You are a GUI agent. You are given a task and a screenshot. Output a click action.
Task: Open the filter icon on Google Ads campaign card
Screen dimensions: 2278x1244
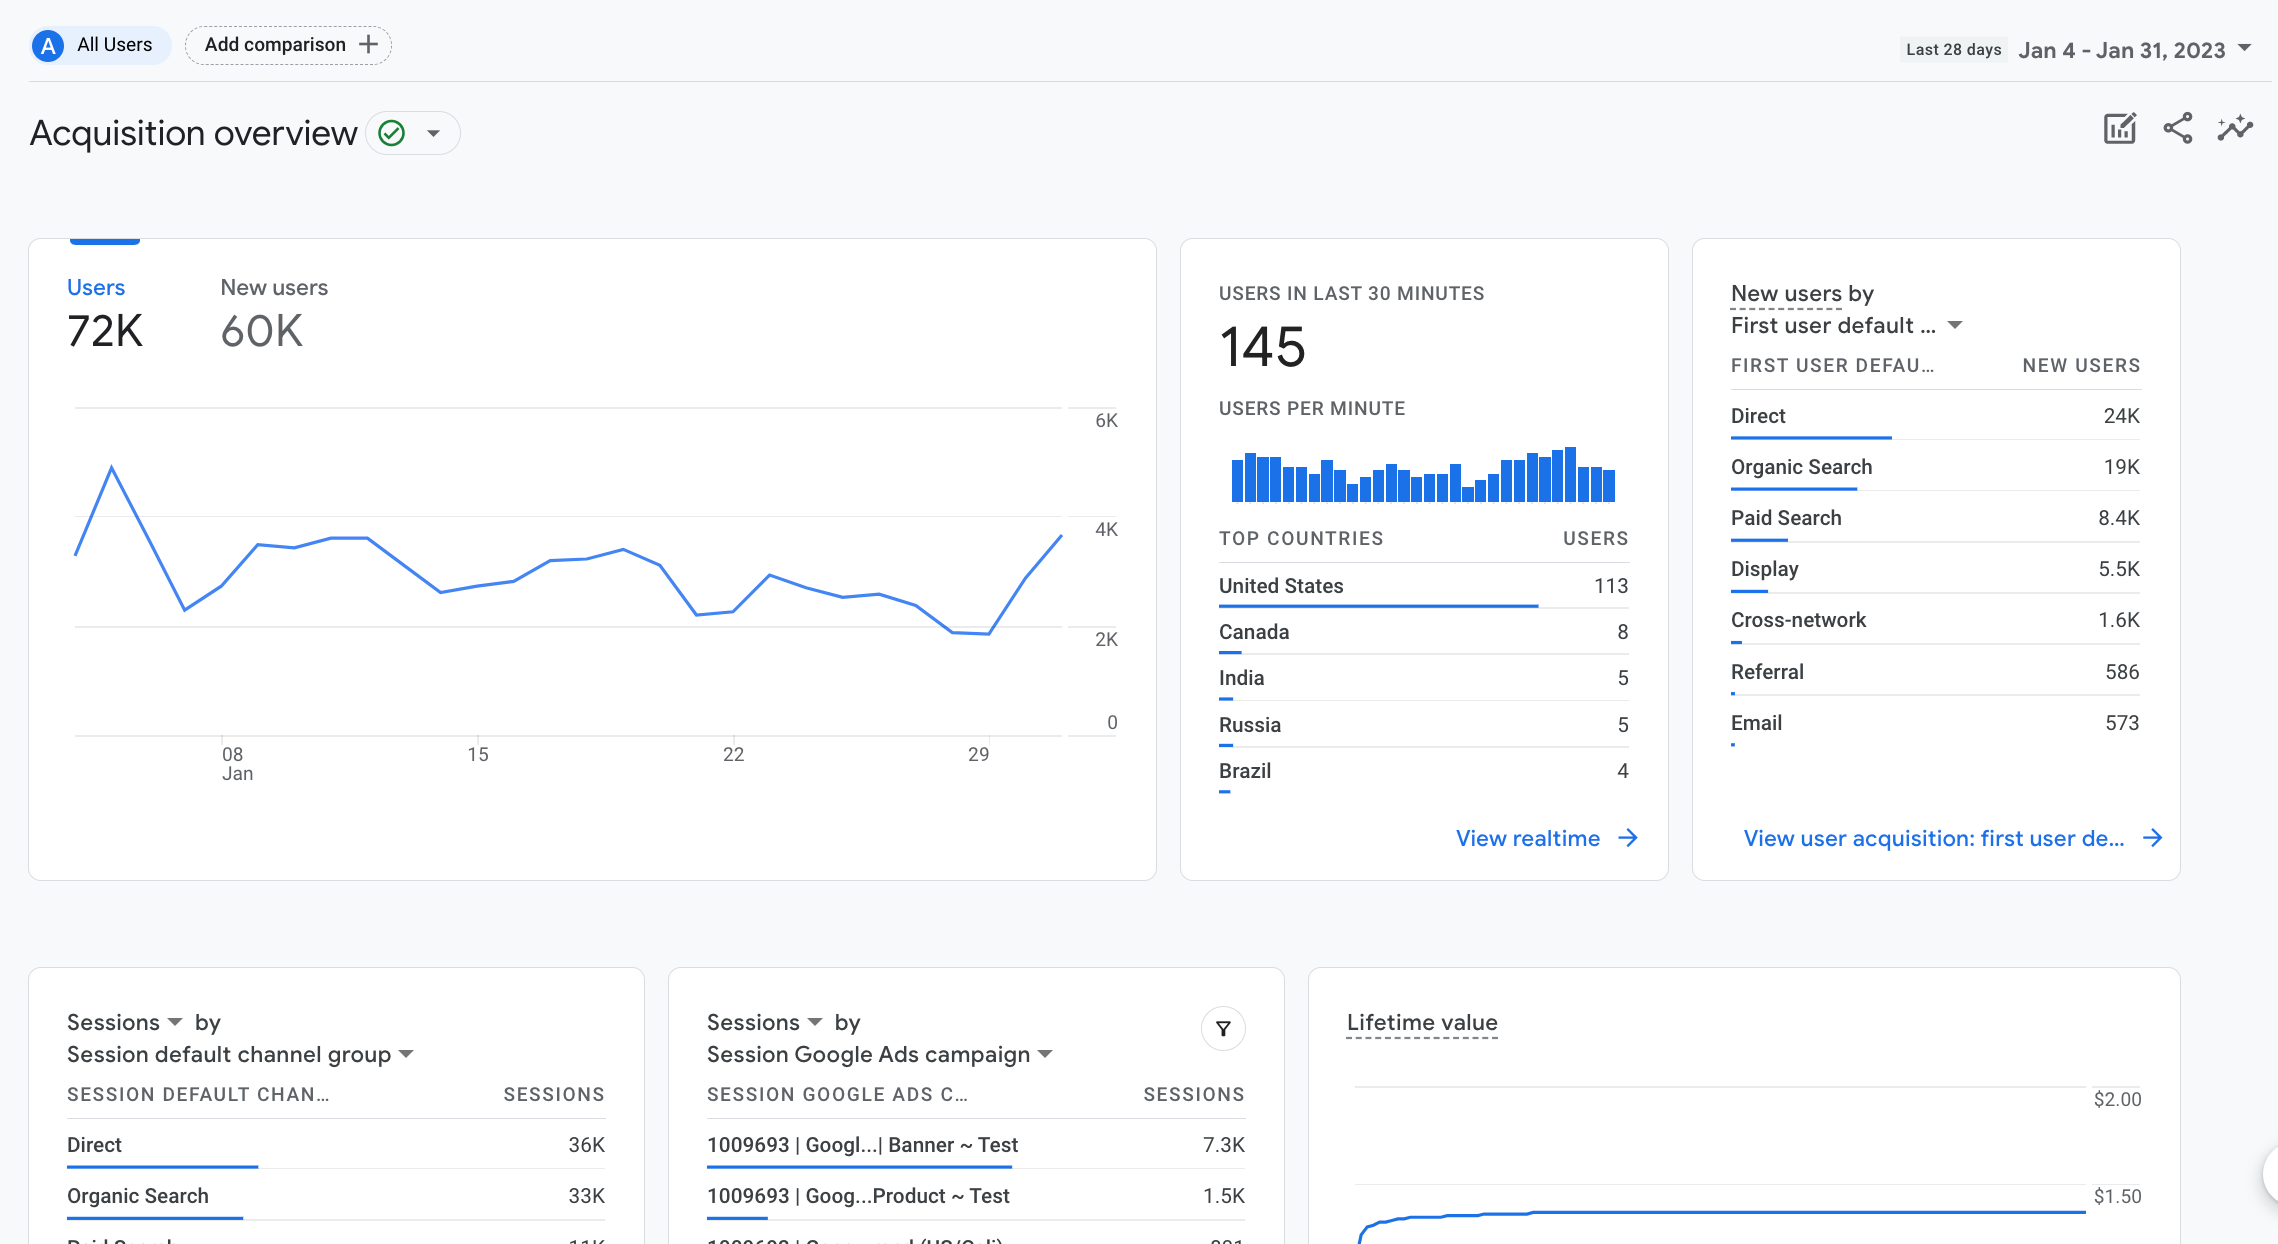click(x=1223, y=1029)
